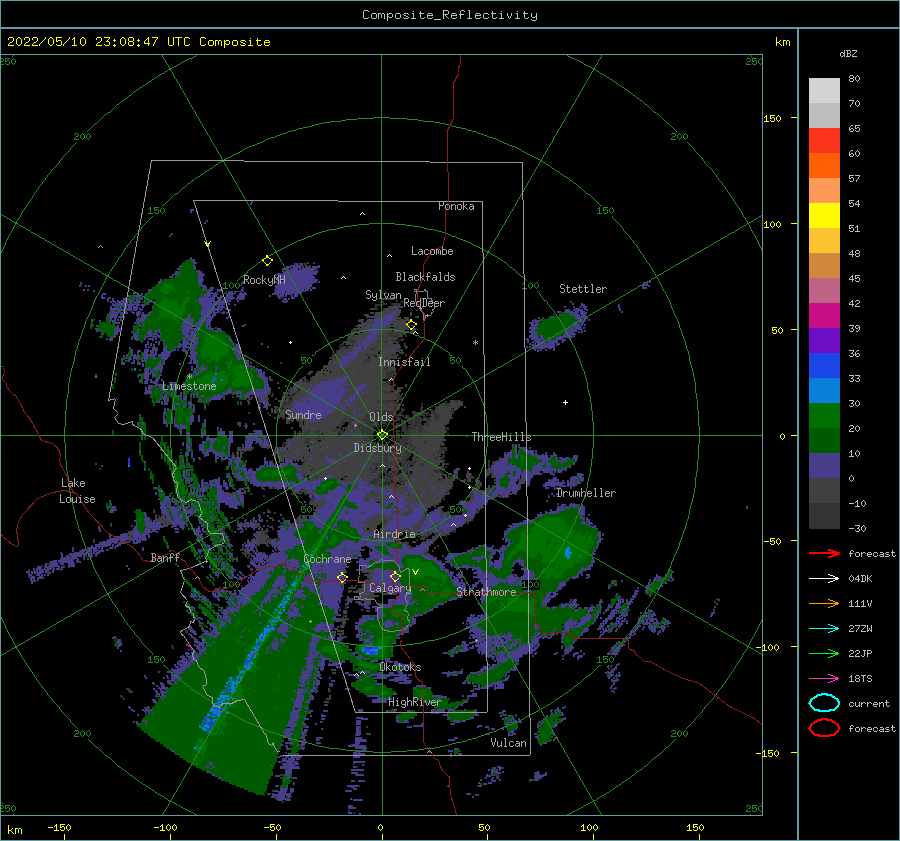Click the 18TS legend text

click(x=860, y=679)
